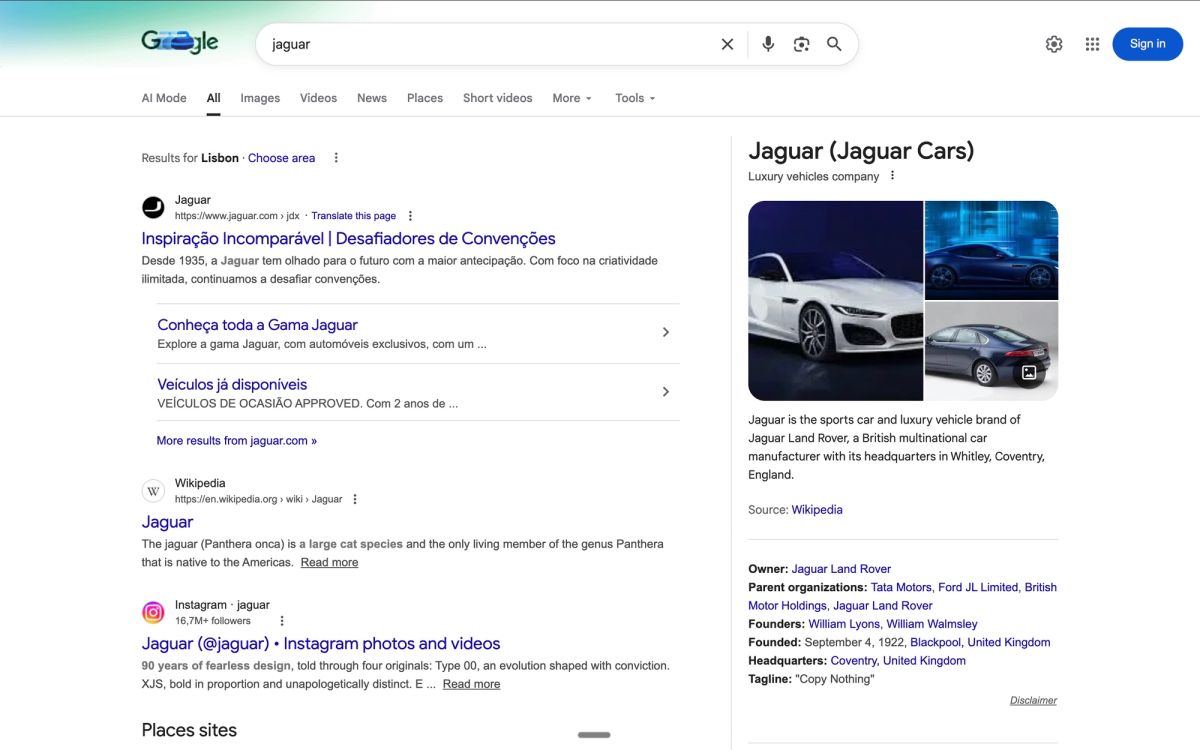
Task: Switch to News tab
Action: coord(372,98)
